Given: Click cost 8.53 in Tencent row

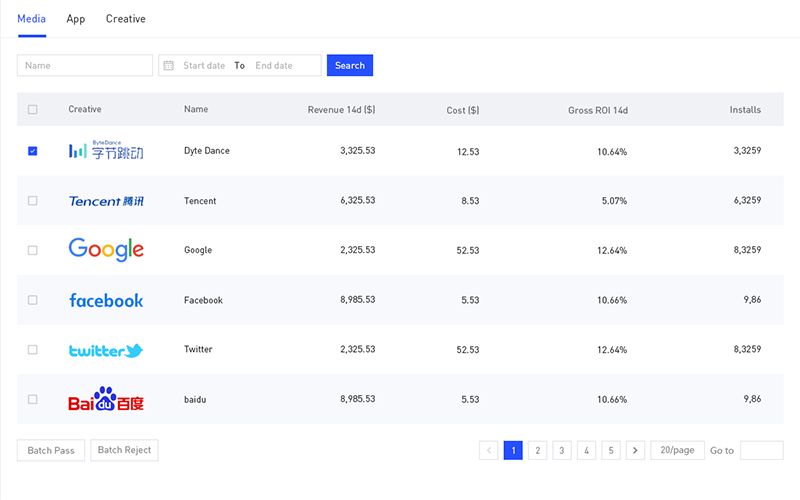Looking at the screenshot, I should 470,201.
